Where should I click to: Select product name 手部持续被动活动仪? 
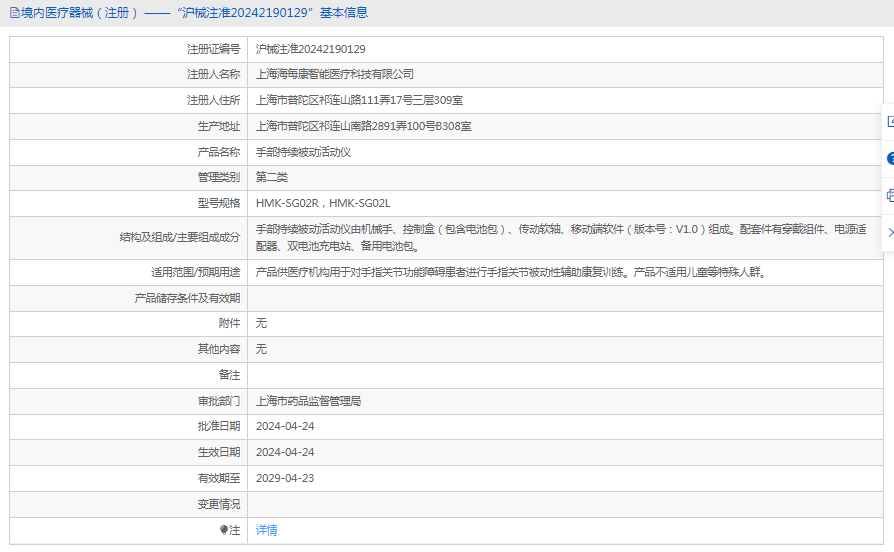(x=303, y=152)
